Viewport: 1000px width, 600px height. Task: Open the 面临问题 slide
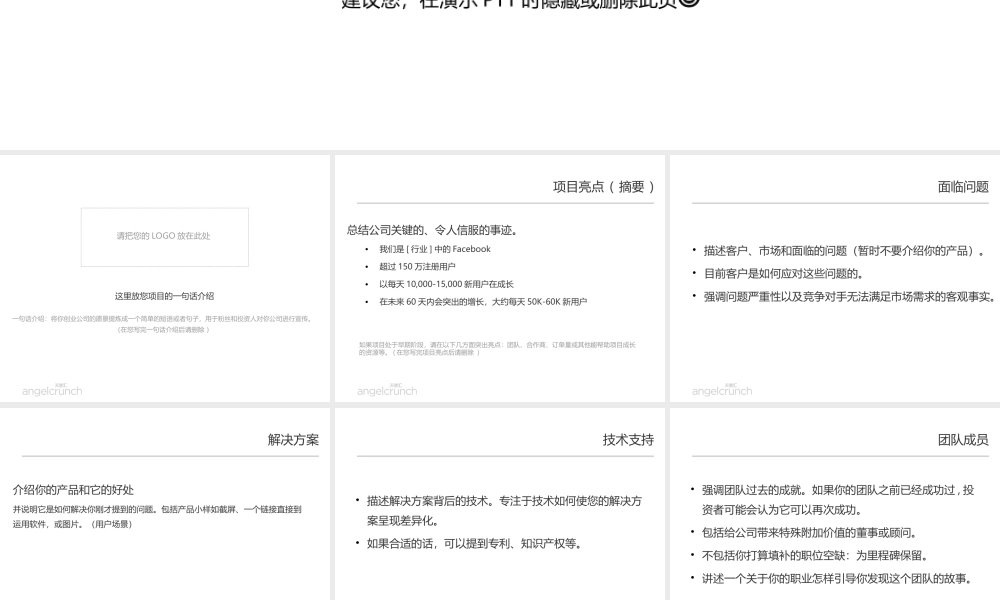coord(835,280)
